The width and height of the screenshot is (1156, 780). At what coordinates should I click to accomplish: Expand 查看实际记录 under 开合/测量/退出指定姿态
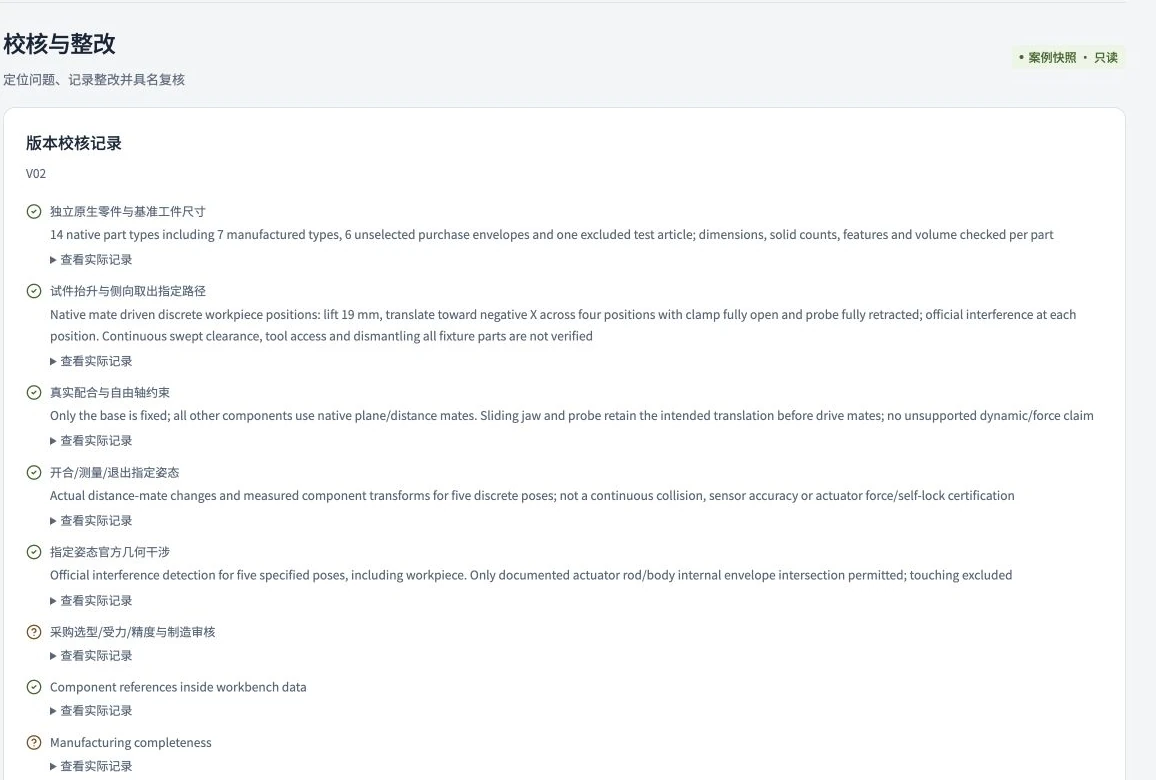91,520
